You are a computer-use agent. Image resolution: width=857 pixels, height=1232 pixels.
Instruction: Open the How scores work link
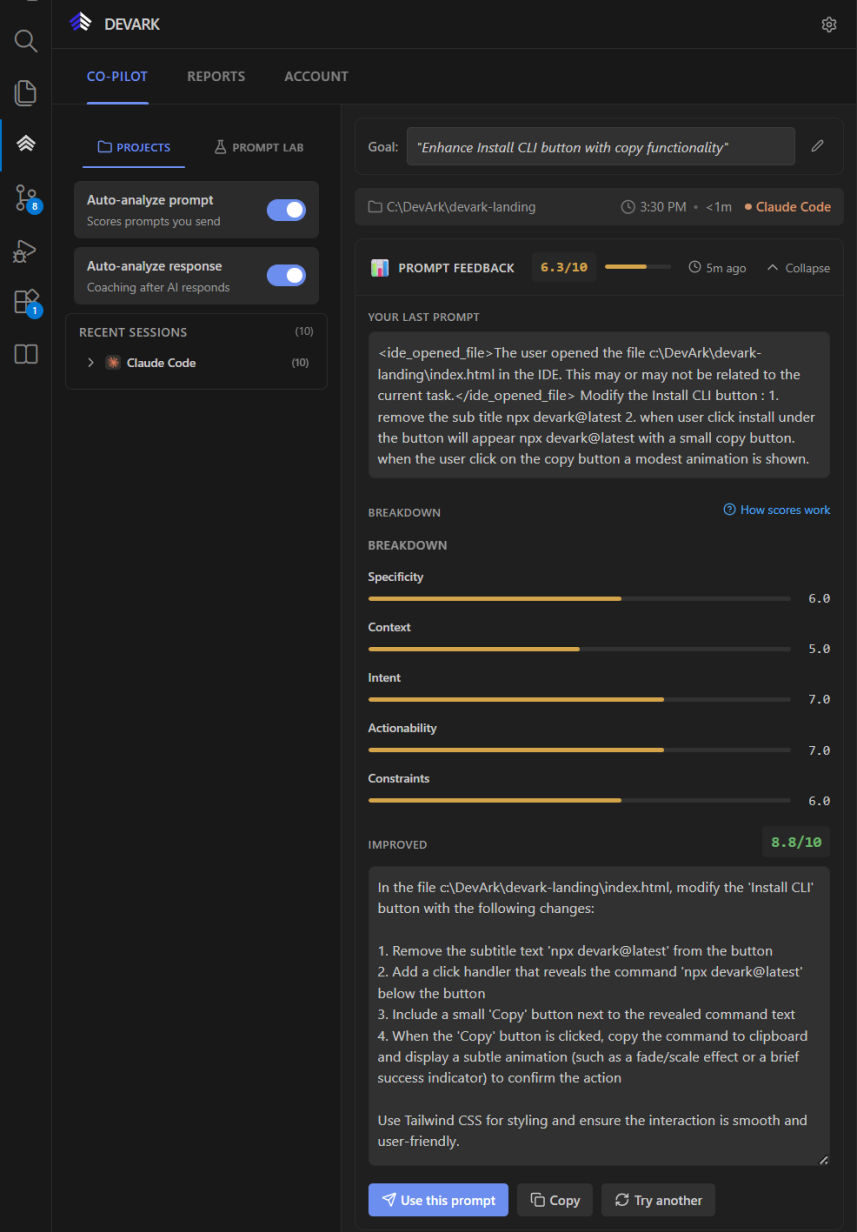776,509
